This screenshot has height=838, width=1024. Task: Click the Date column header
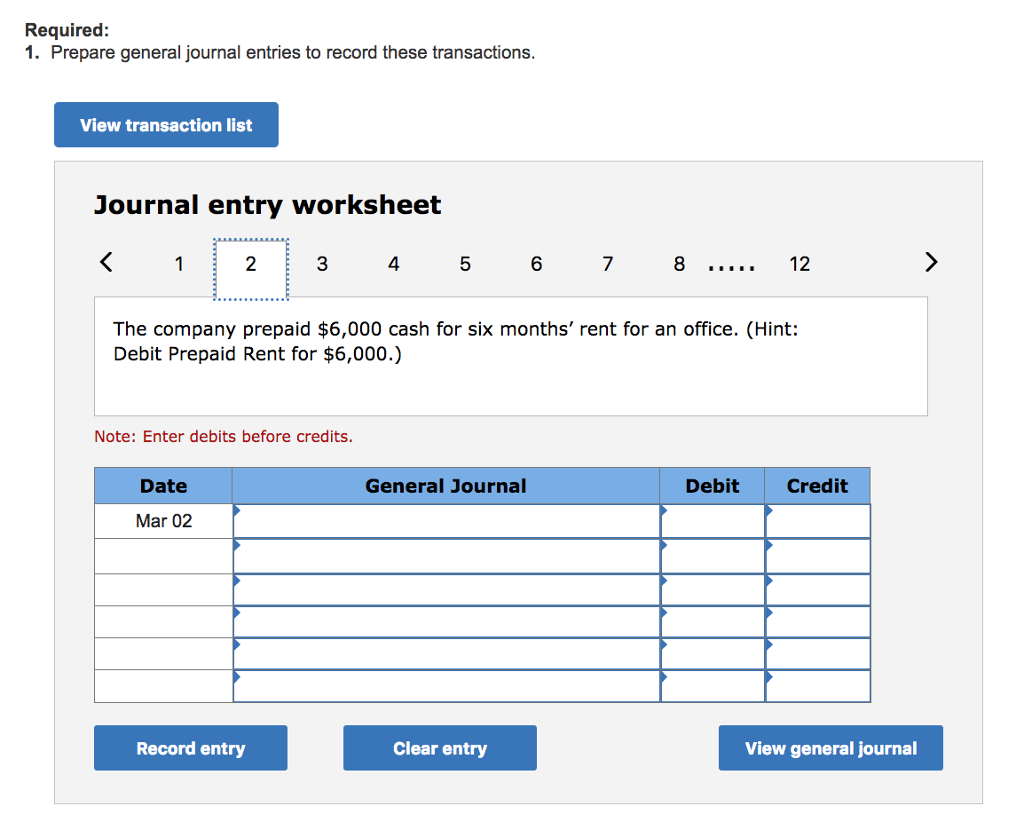click(163, 486)
